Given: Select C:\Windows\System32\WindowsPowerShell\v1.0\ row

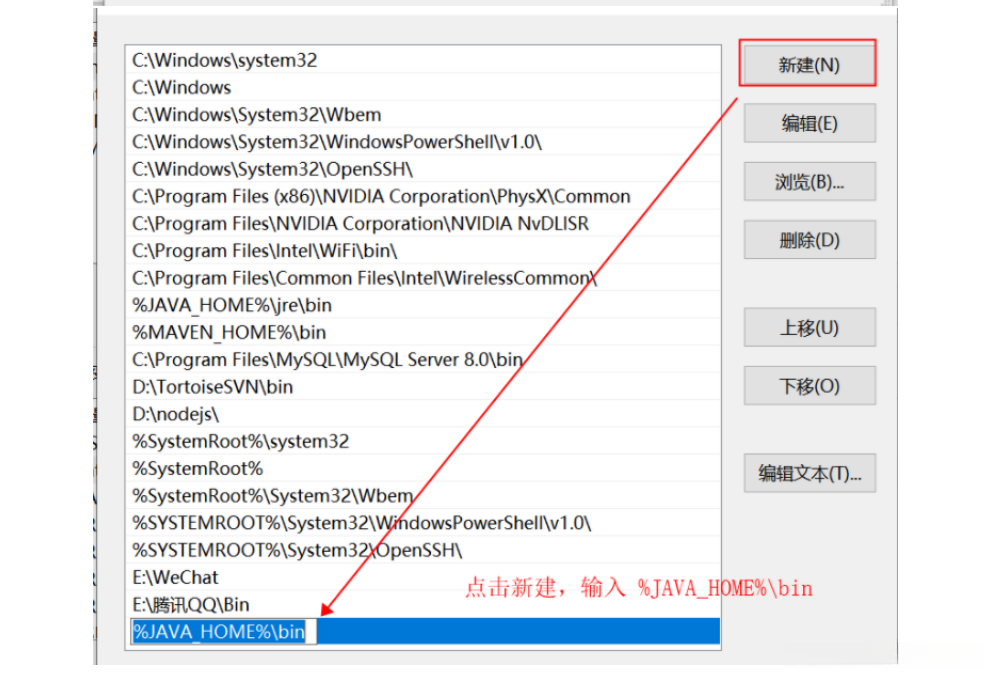Looking at the screenshot, I should click(x=423, y=141).
